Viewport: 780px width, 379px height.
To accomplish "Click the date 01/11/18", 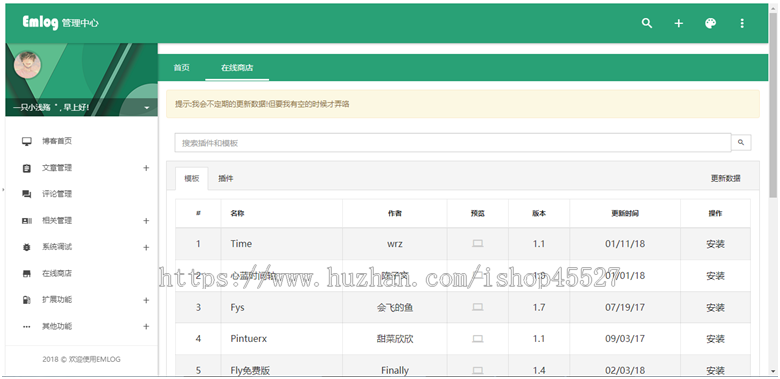I will [625, 244].
